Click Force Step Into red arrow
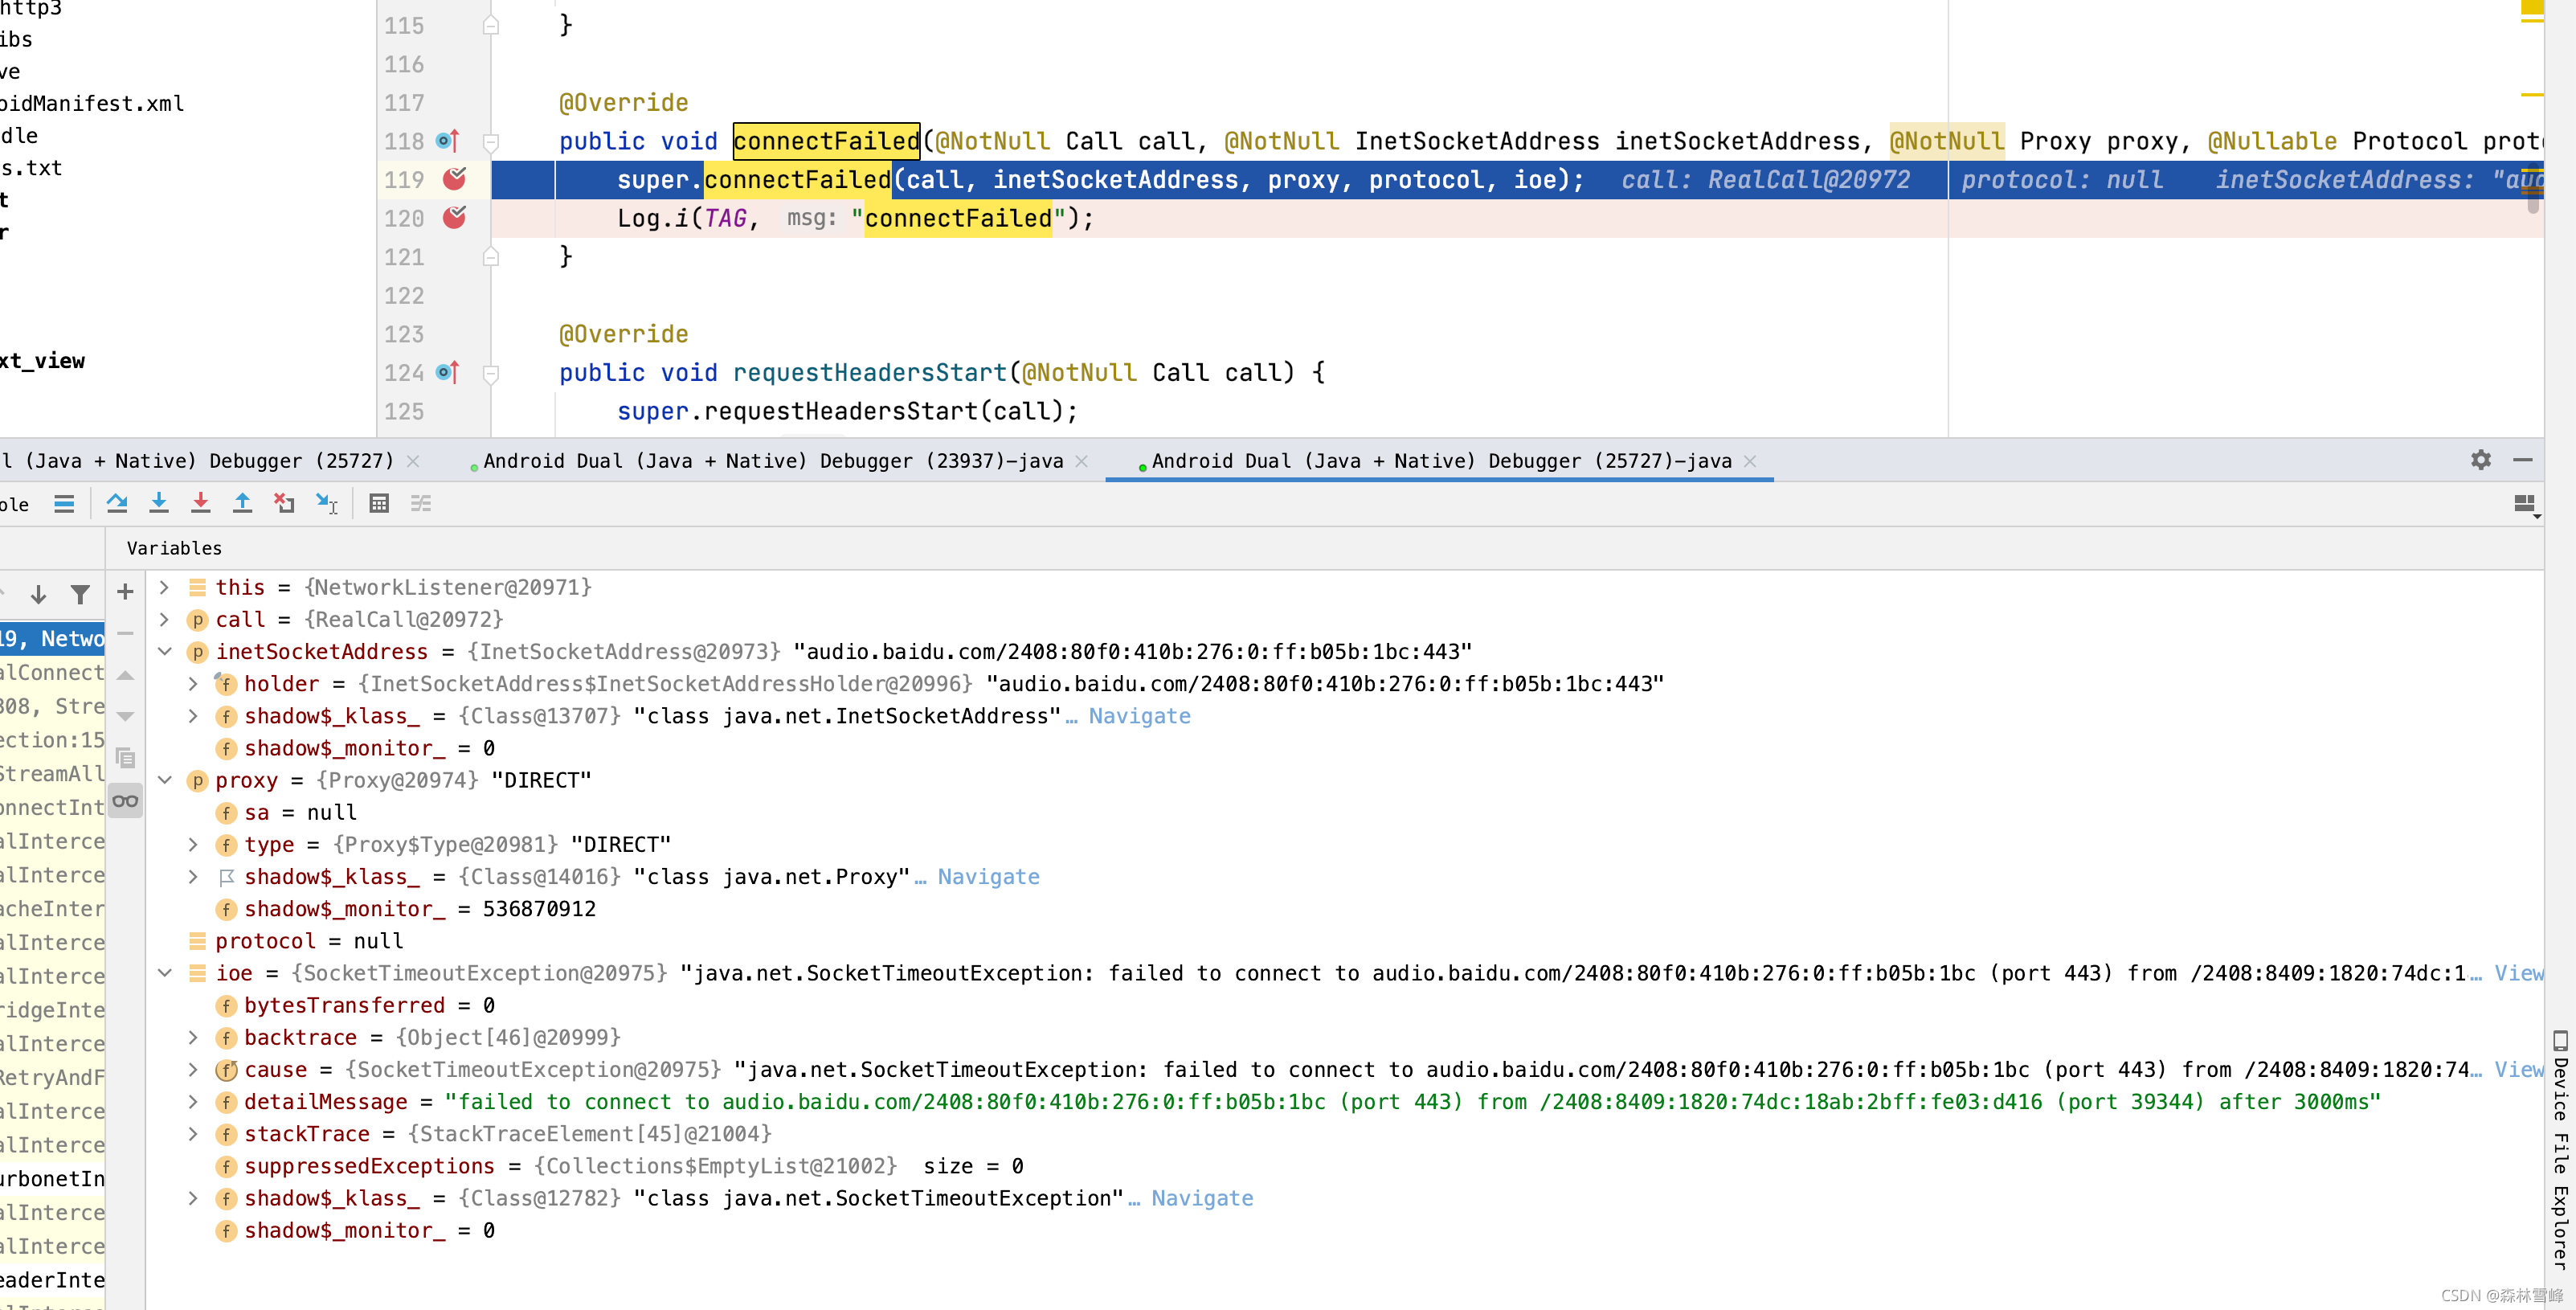This screenshot has height=1310, width=2576. click(201, 503)
